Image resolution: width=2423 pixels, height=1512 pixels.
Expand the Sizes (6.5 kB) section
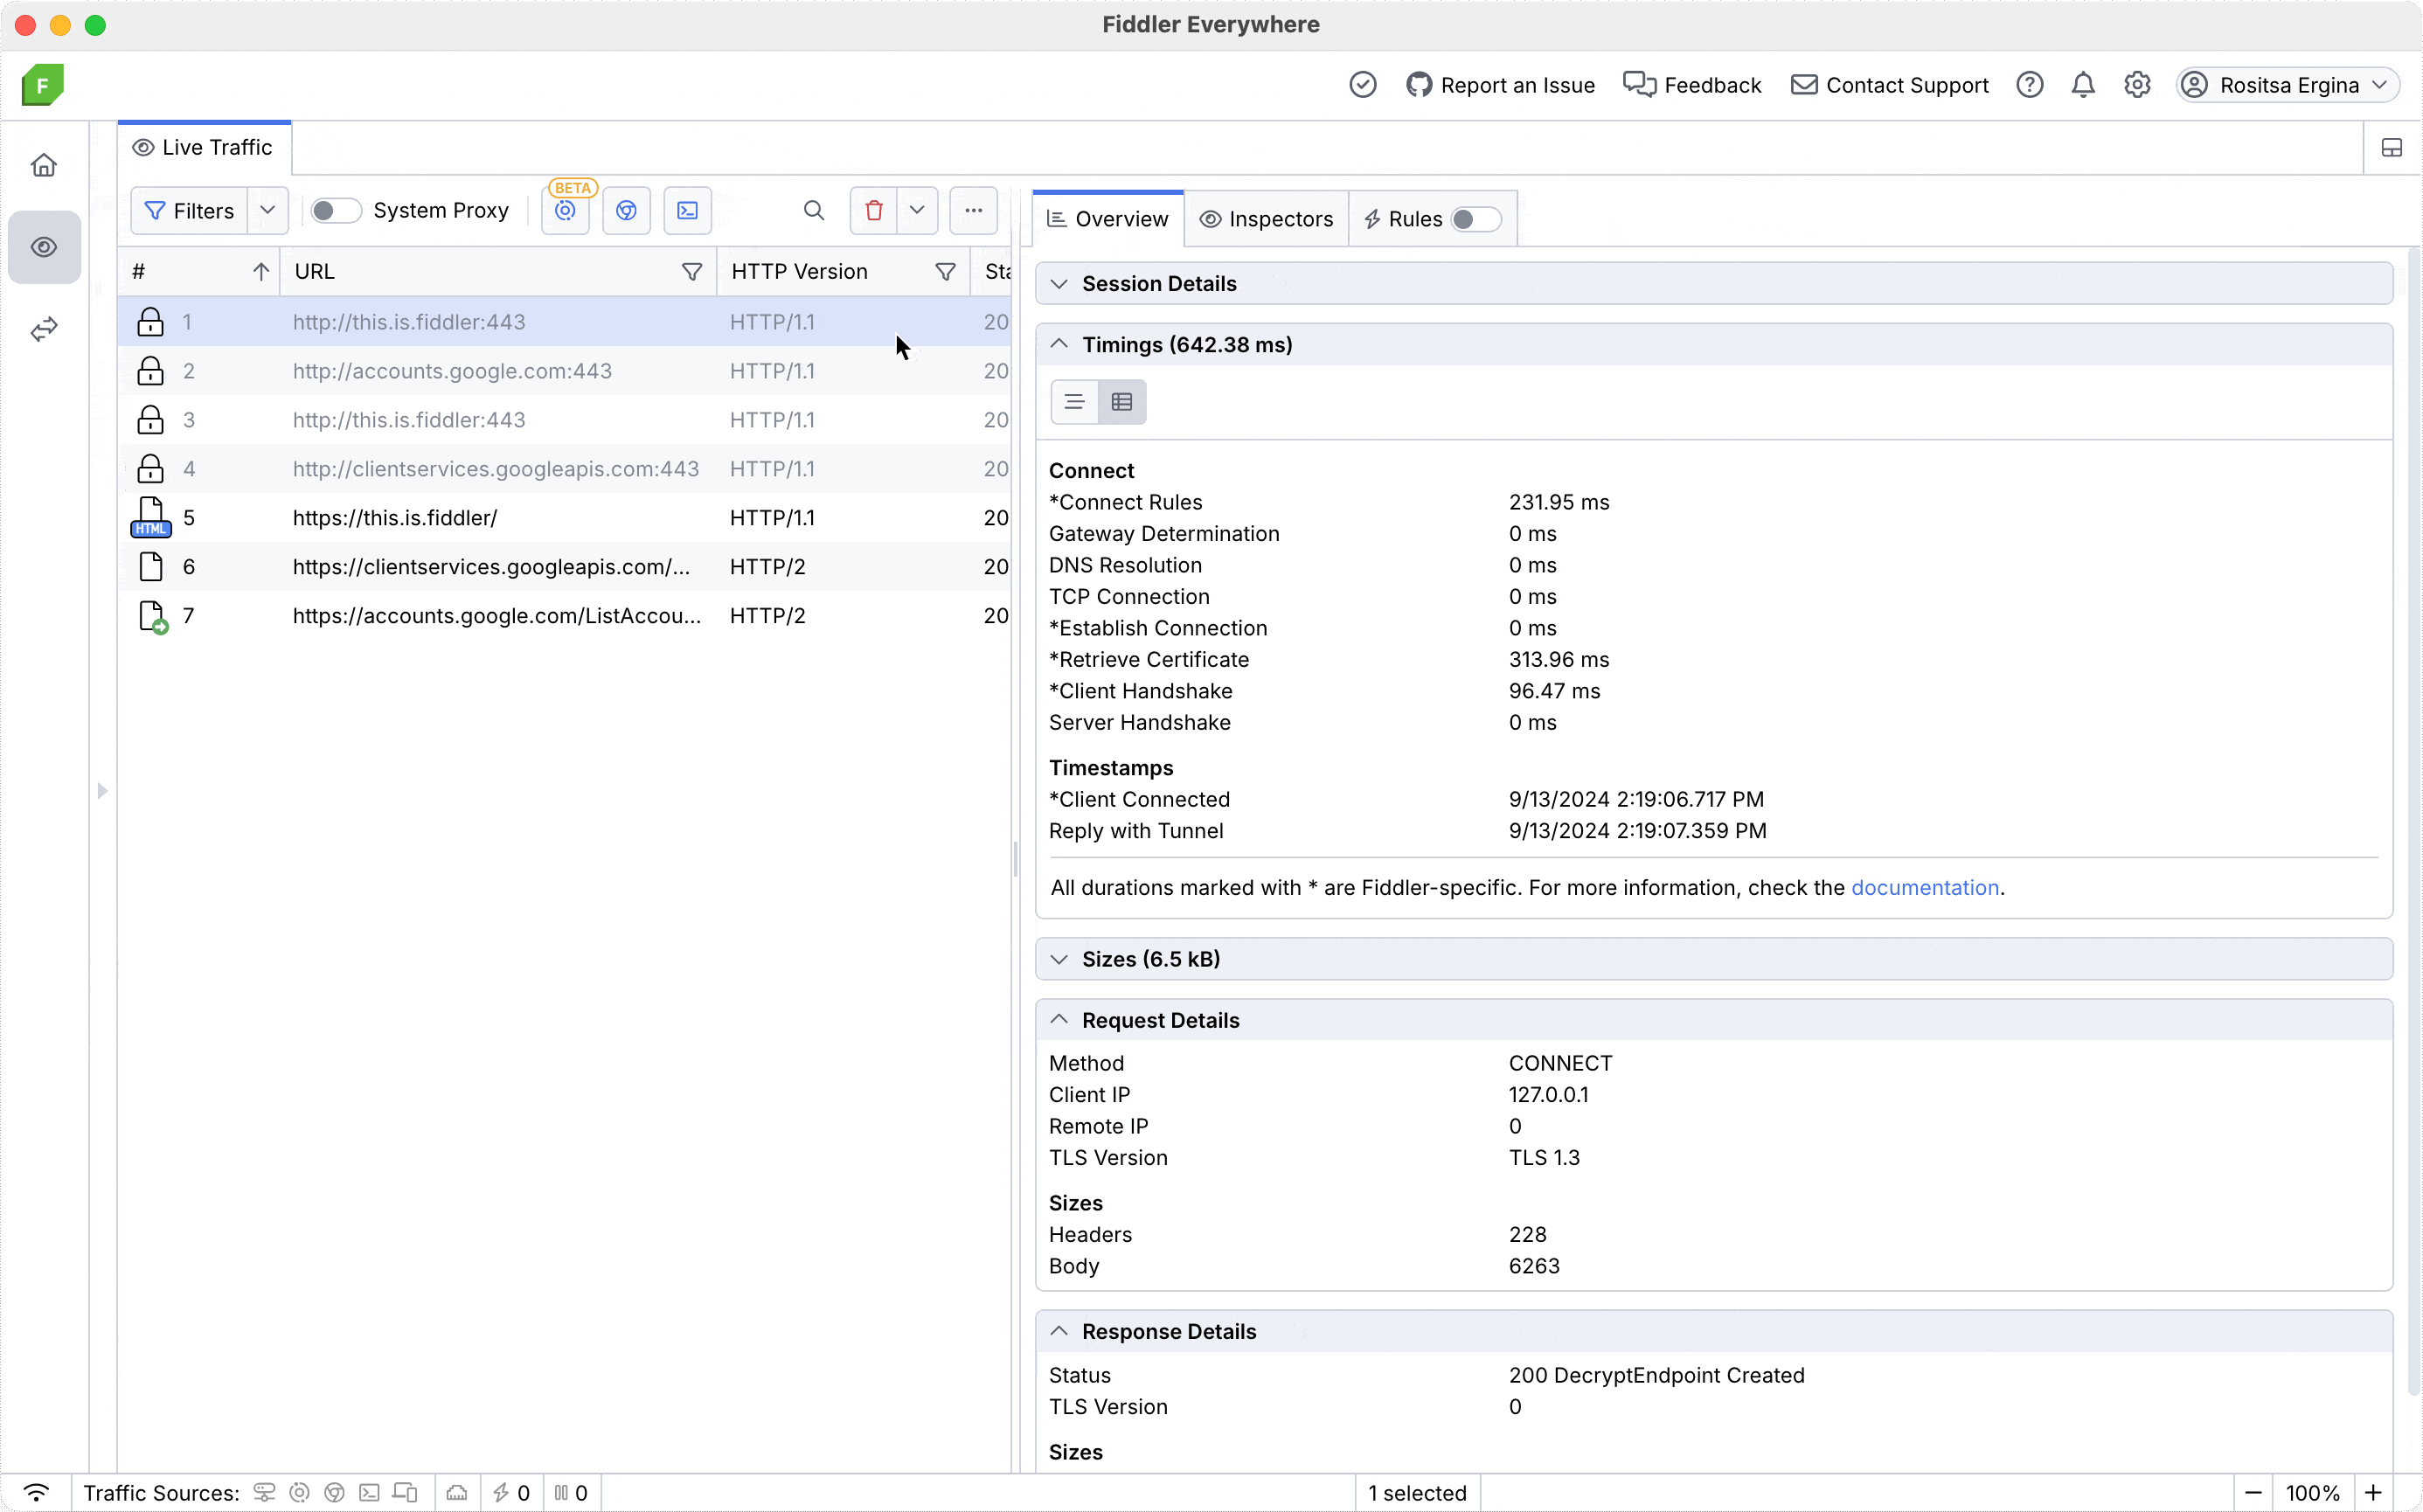click(1714, 959)
